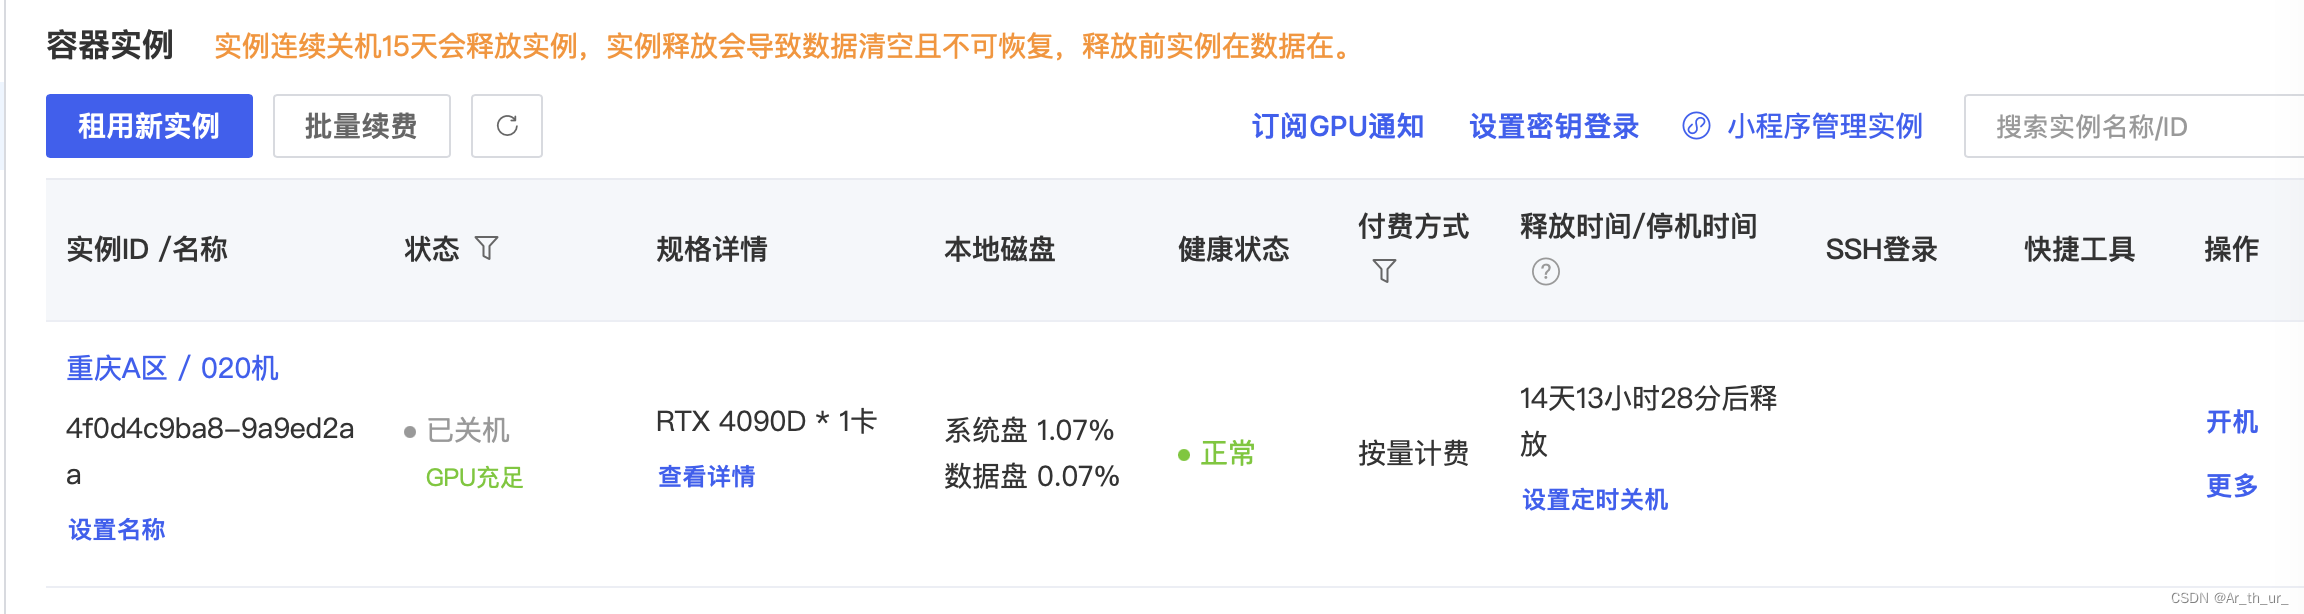Click the 小程序 circular icon near 小程序管理实例
Screen dimensions: 2304x614
click(x=1695, y=127)
